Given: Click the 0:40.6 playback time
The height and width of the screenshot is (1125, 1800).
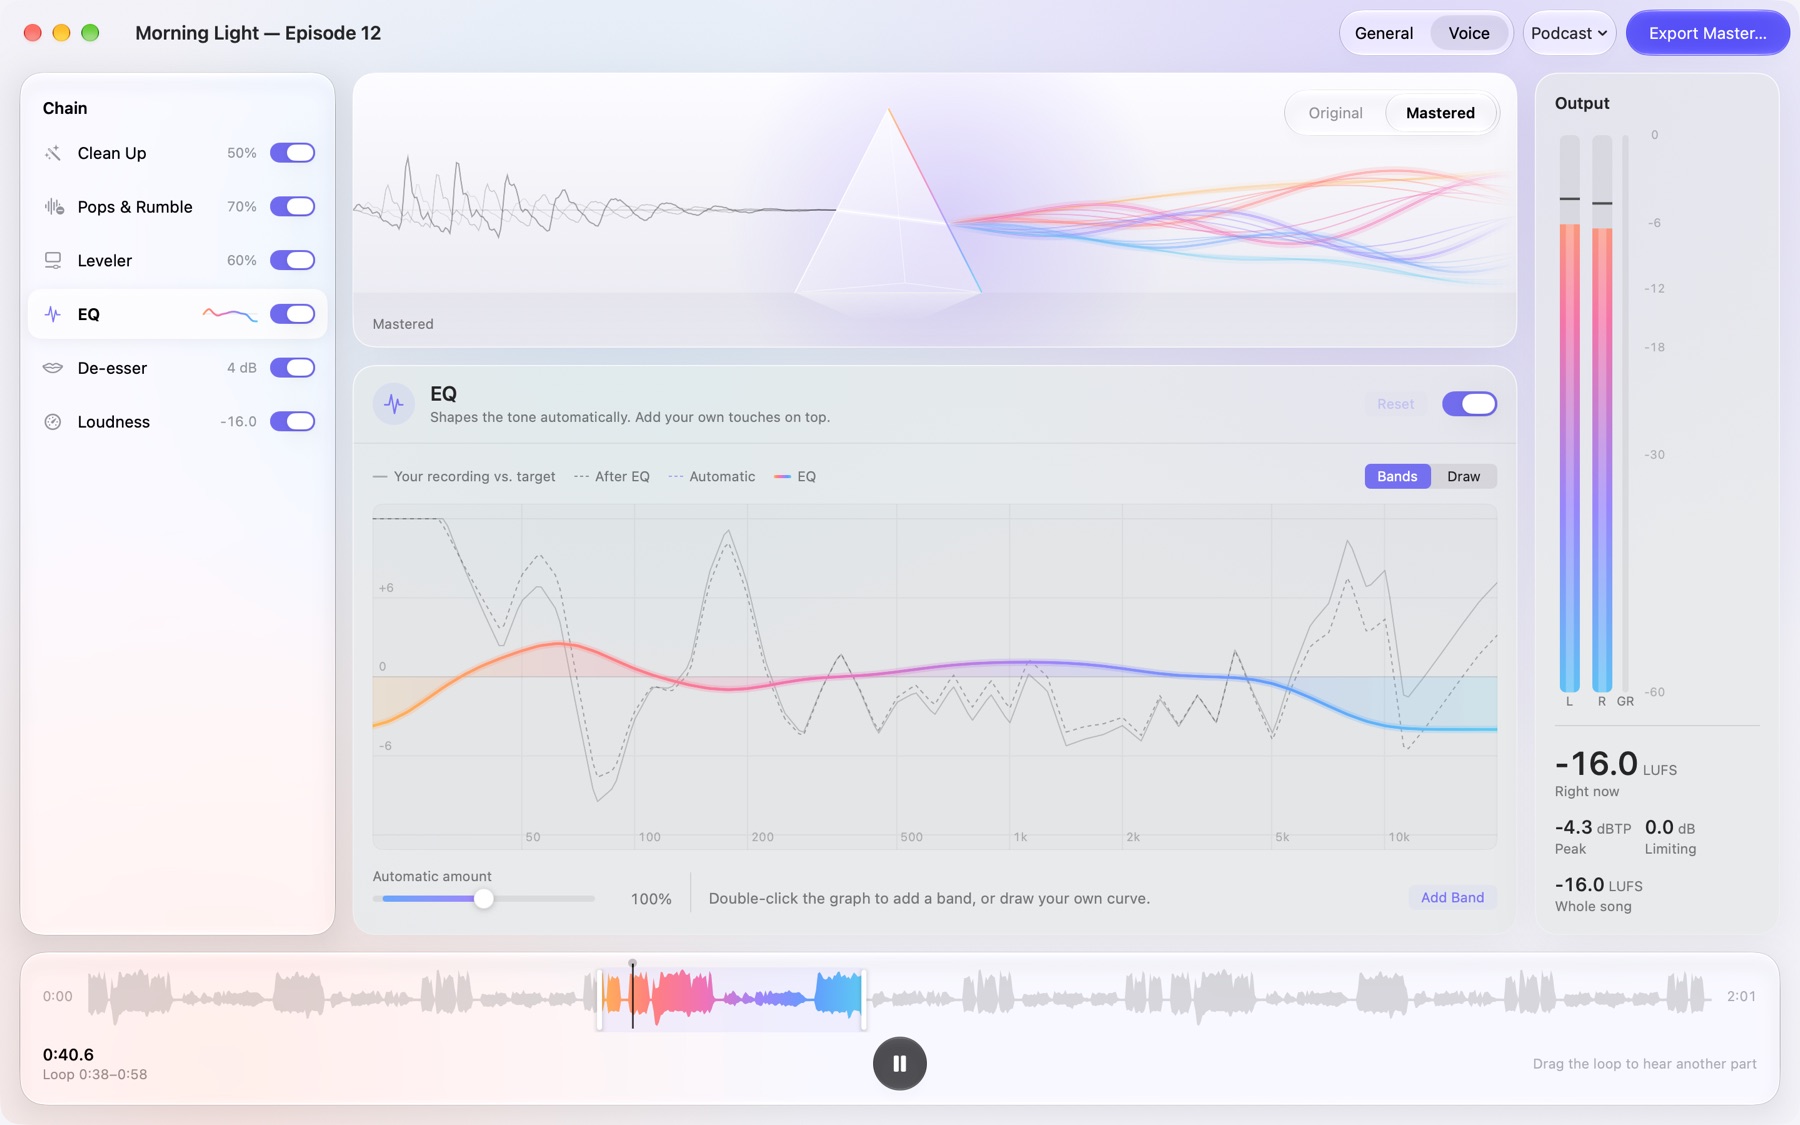Looking at the screenshot, I should click(x=68, y=1054).
